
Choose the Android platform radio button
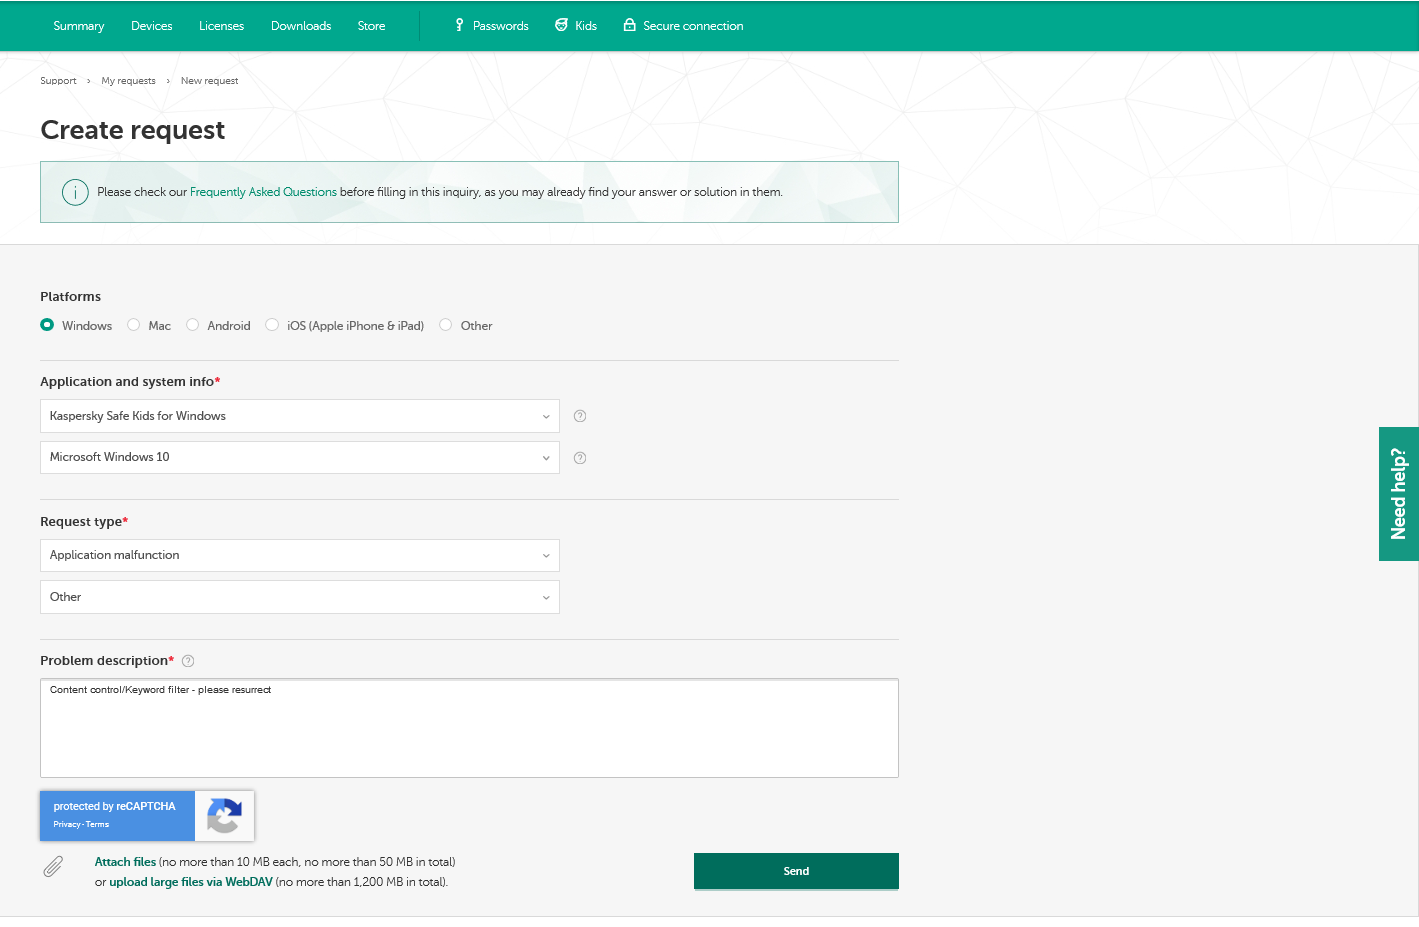(192, 325)
